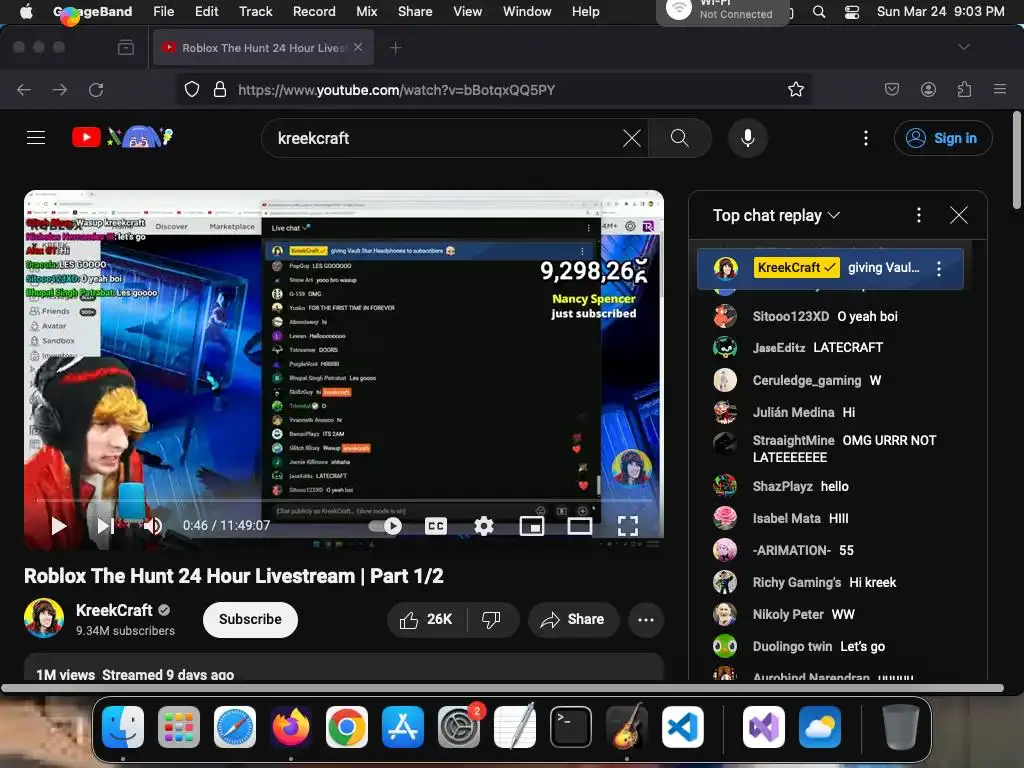Dislike this video
1024x768 pixels.
[492, 619]
